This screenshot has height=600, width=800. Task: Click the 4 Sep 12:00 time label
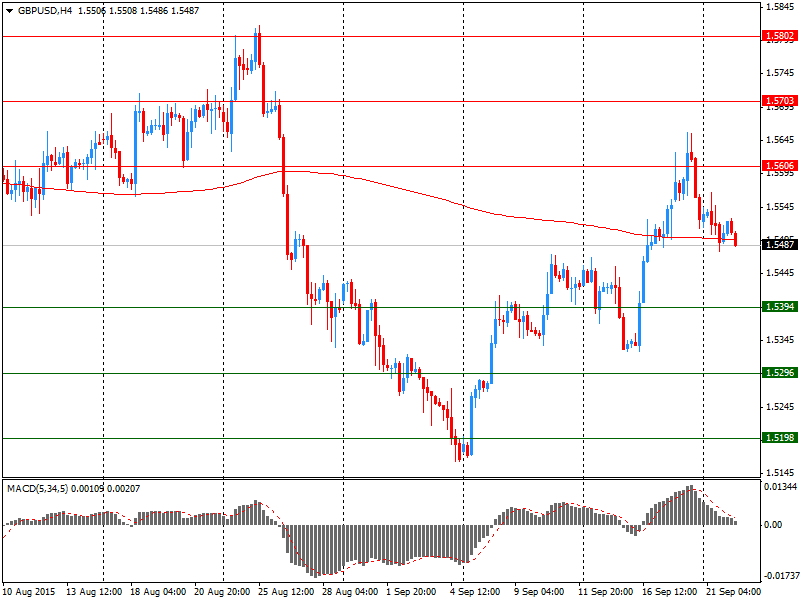[x=475, y=592]
